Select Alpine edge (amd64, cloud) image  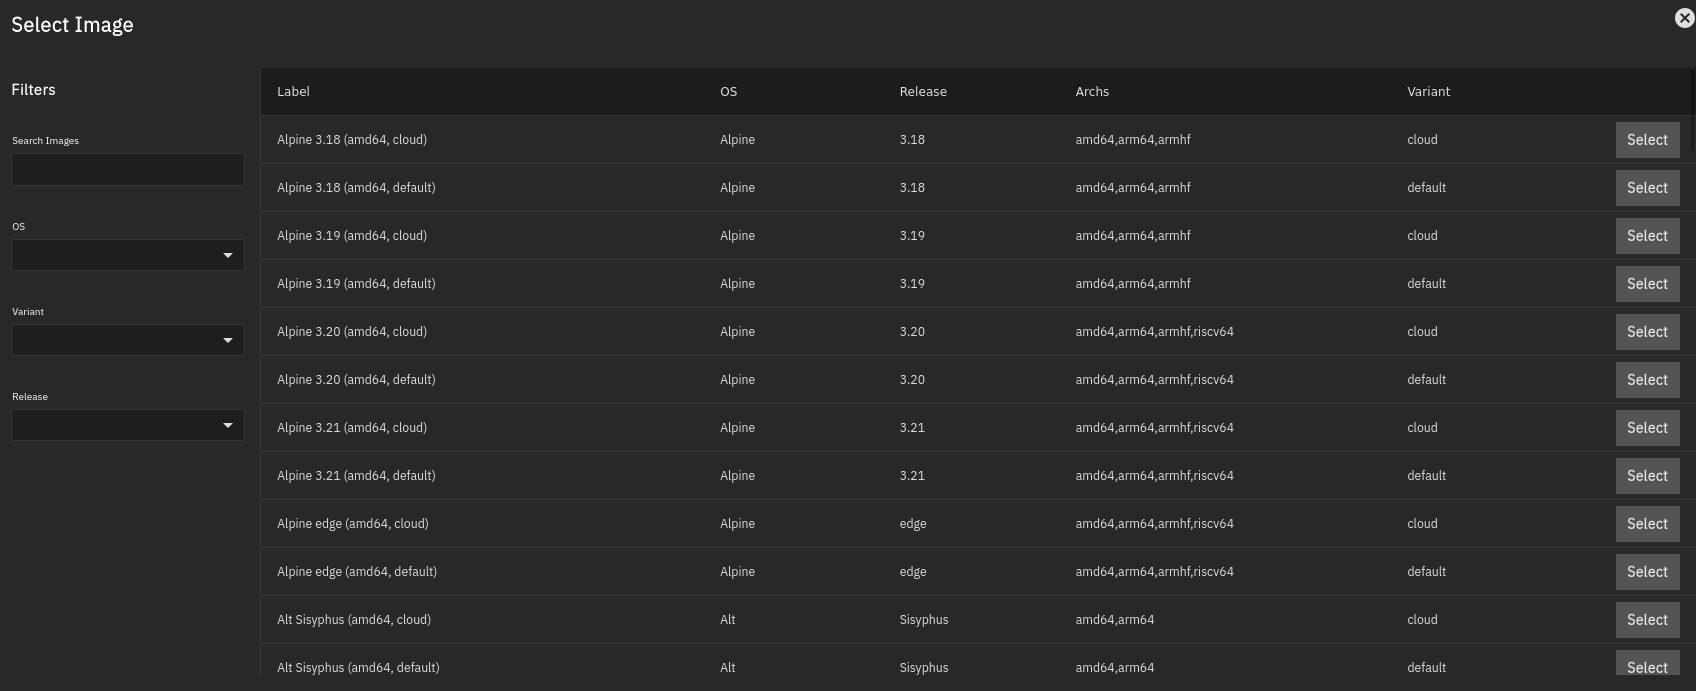1647,524
